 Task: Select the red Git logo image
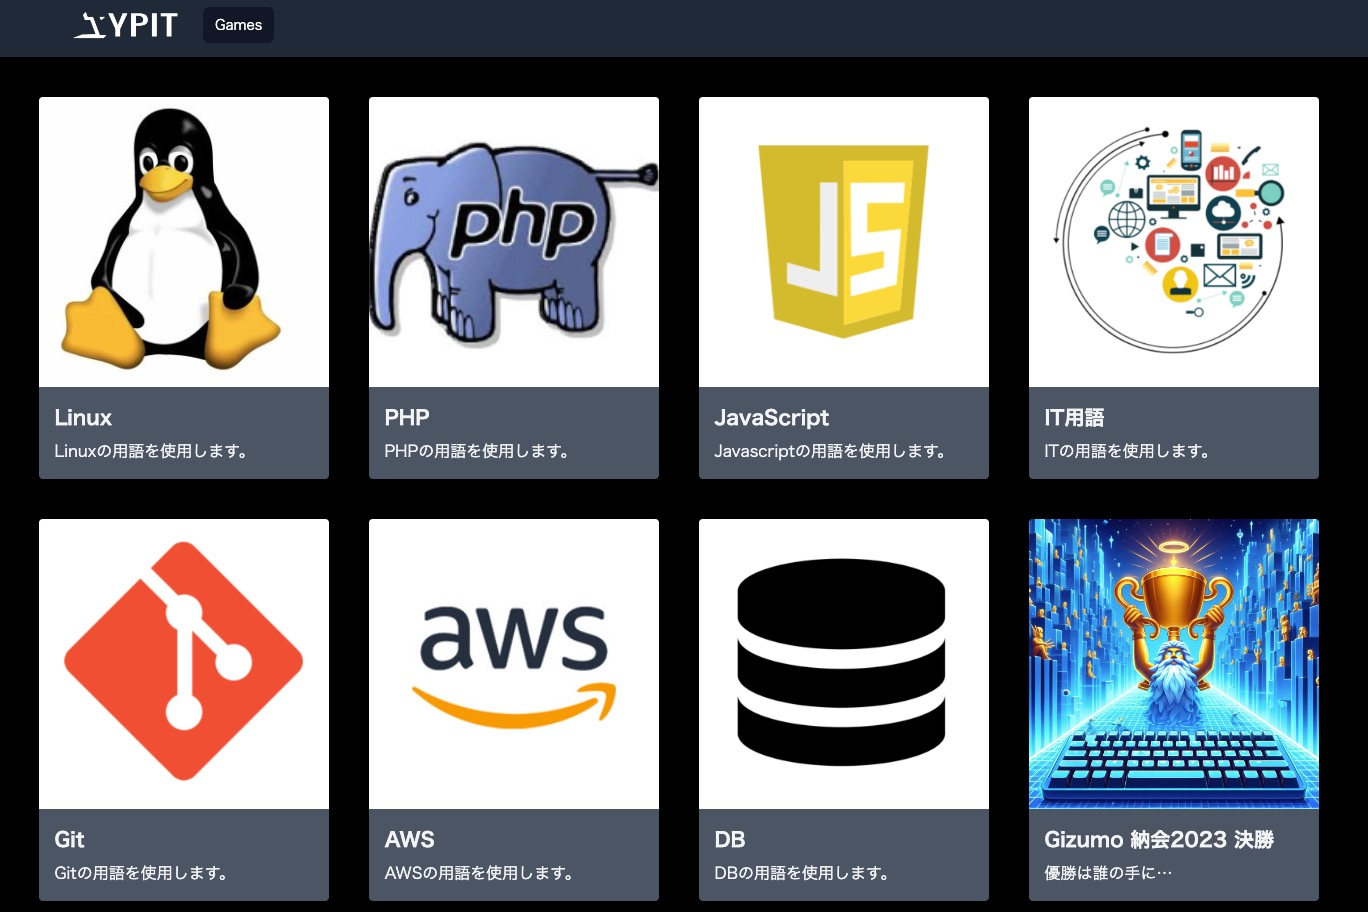point(184,664)
